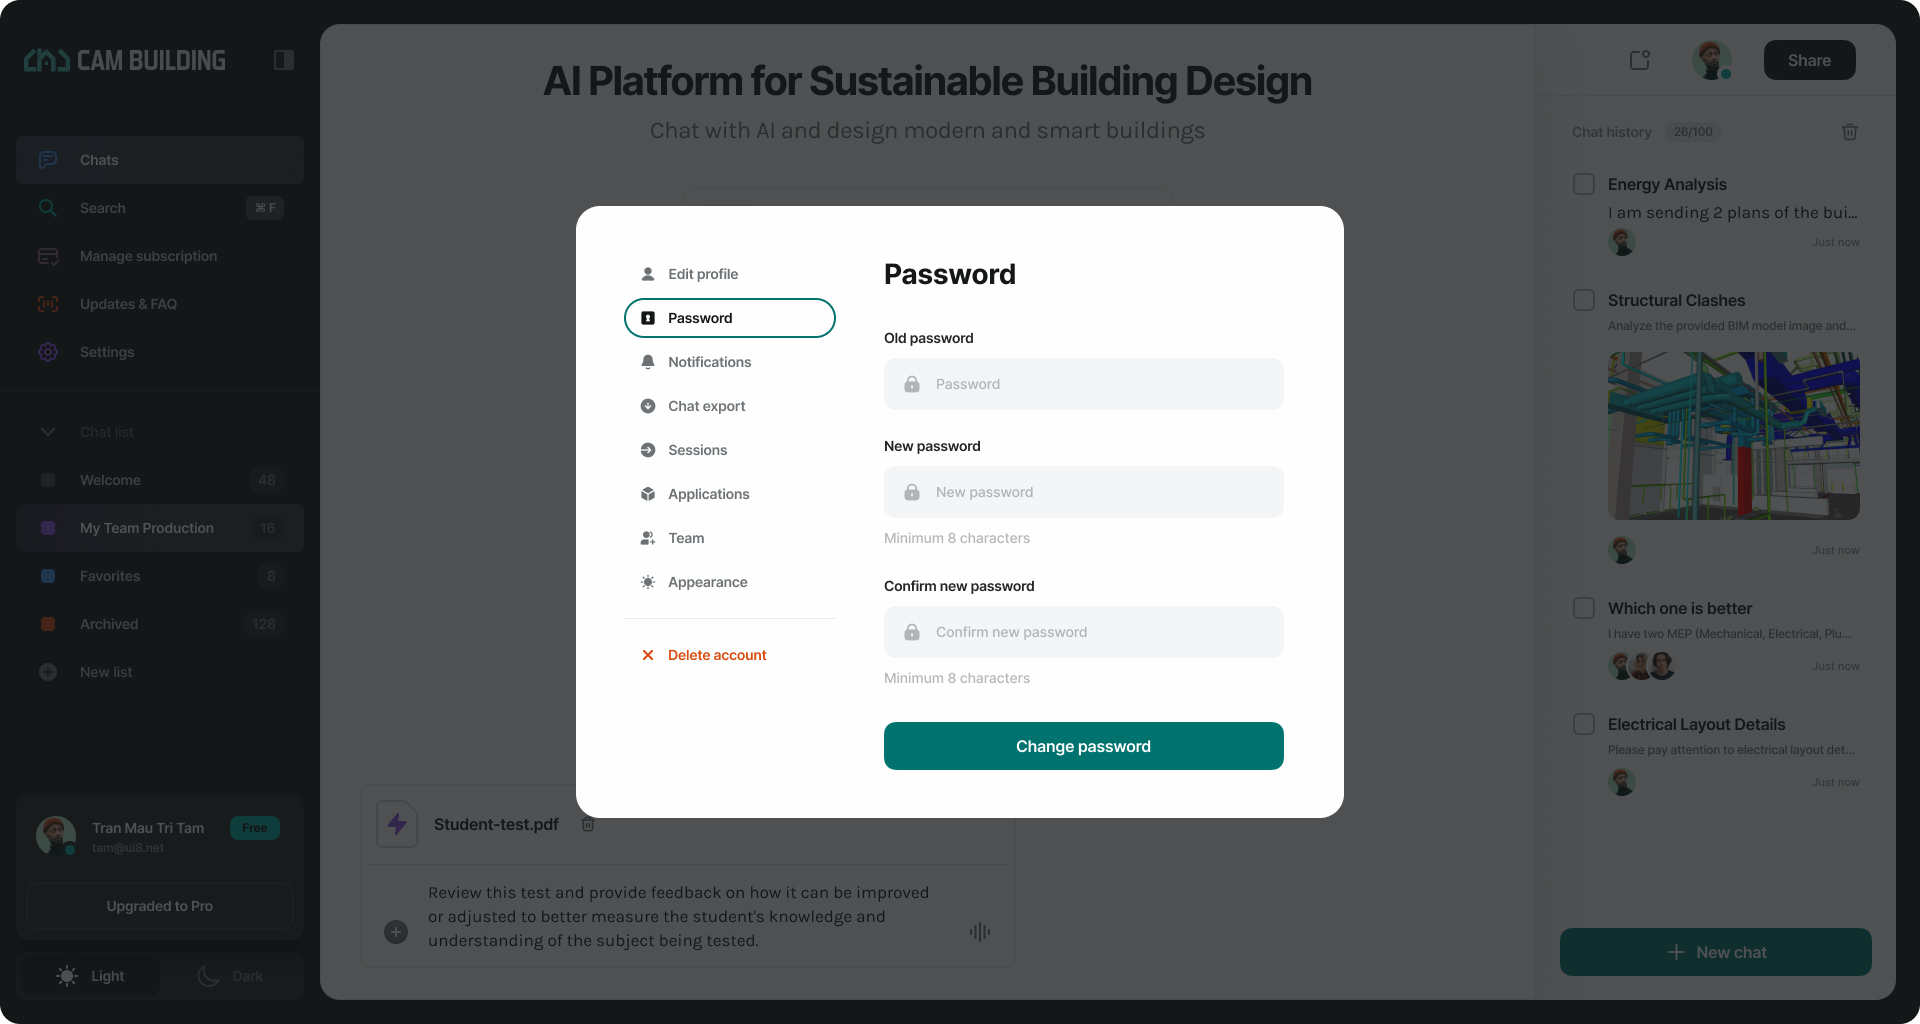Focus the Old password input field
The image size is (1920, 1024).
coord(1084,384)
